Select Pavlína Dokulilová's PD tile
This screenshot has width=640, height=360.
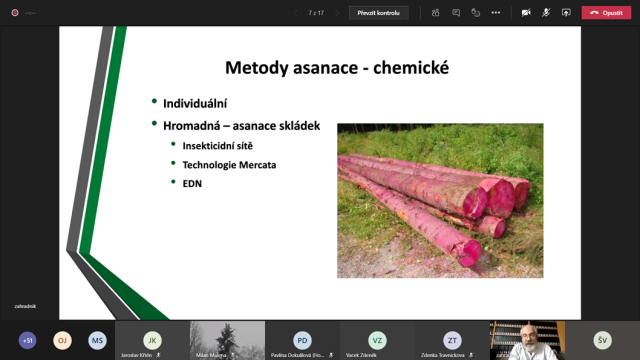[x=302, y=340]
